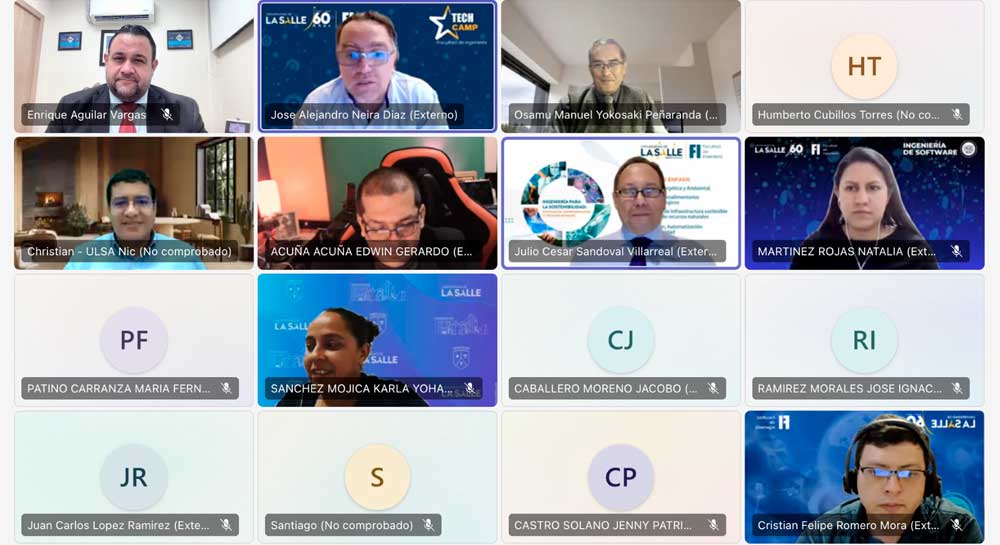Open Julio Cesar Sandoval Villarreal video tile

(x=621, y=203)
